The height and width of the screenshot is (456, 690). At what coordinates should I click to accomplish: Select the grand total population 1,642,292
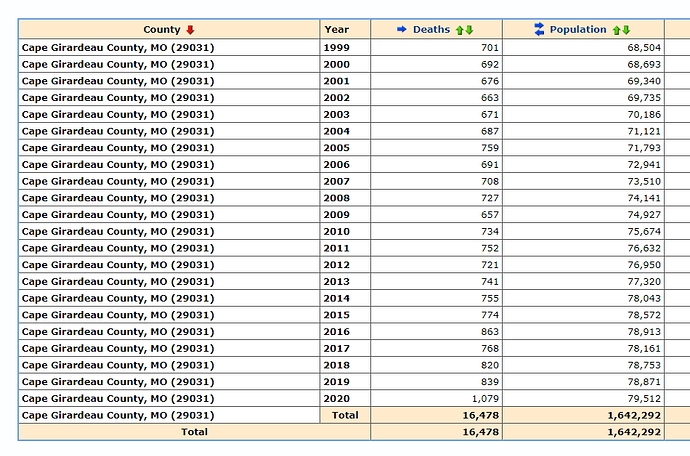[x=584, y=432]
